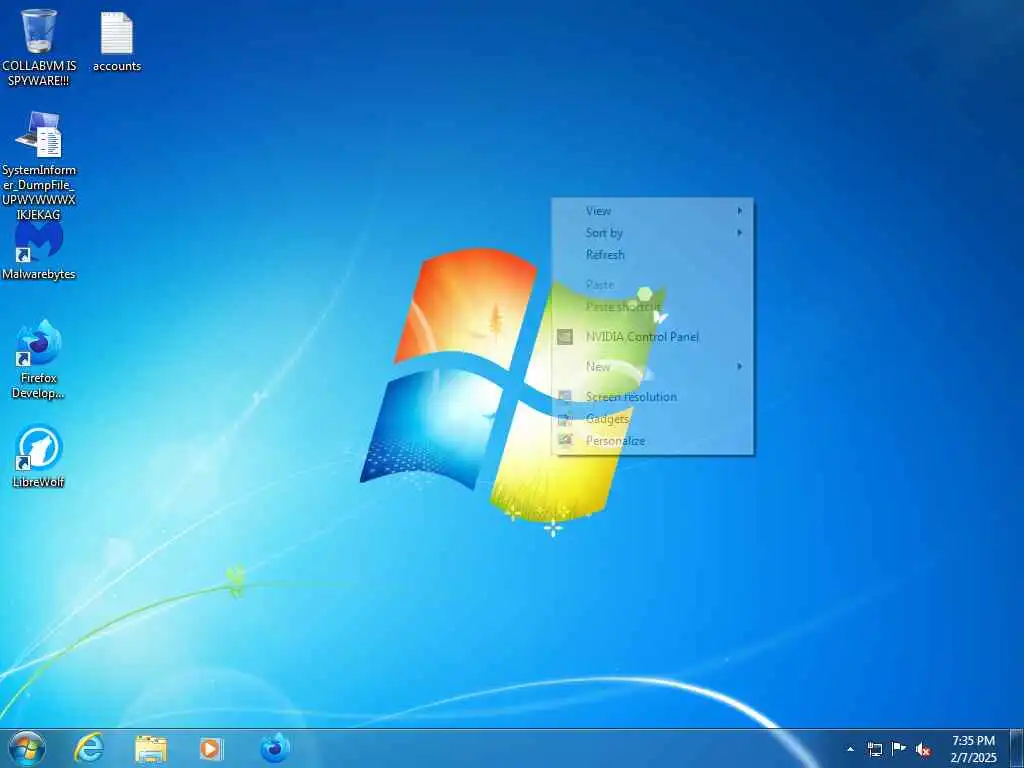Open the Action Center flag icon
This screenshot has height=768, width=1024.
coord(899,748)
